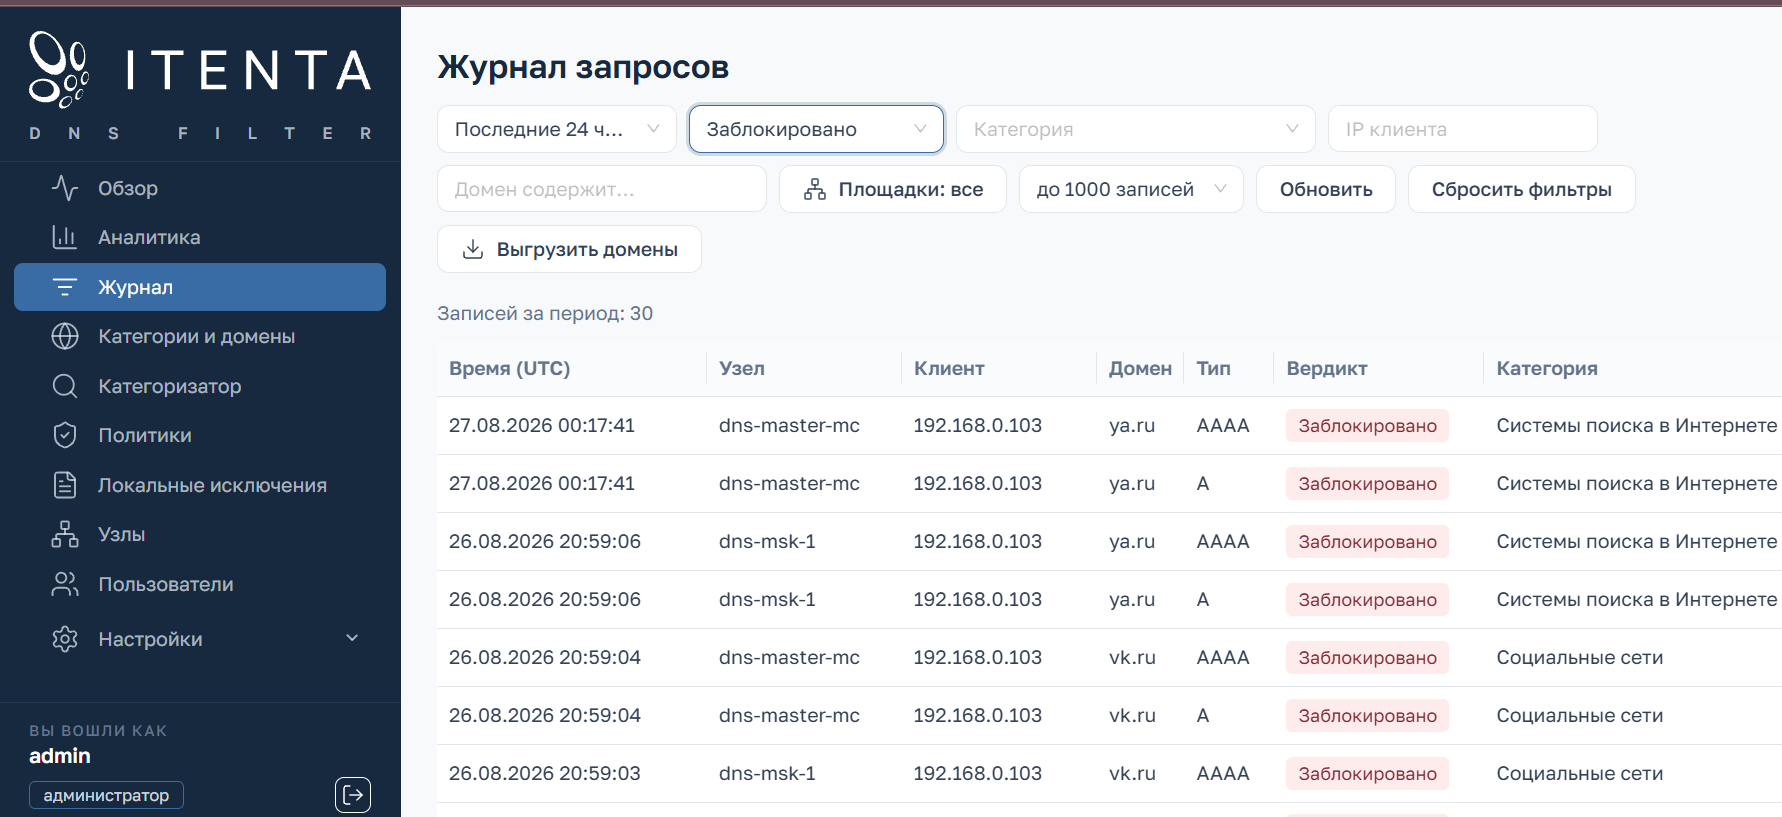Click the document icon for Локальные исключения
The image size is (1782, 817).
pos(65,485)
